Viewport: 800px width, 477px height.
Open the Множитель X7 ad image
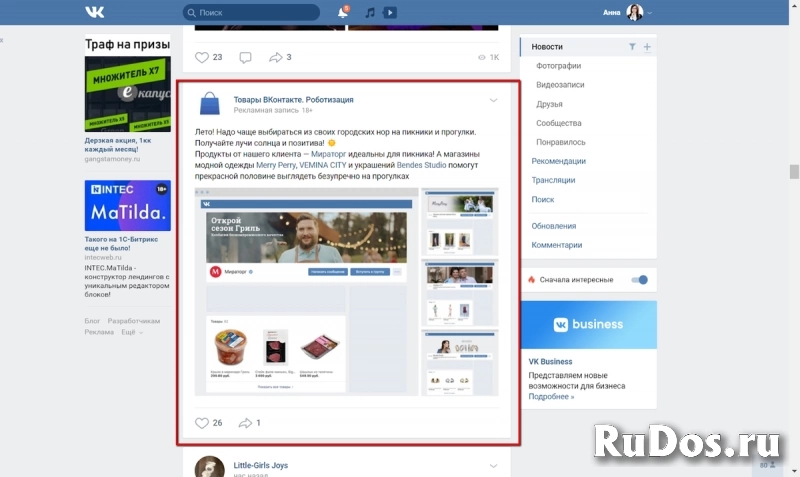(128, 94)
